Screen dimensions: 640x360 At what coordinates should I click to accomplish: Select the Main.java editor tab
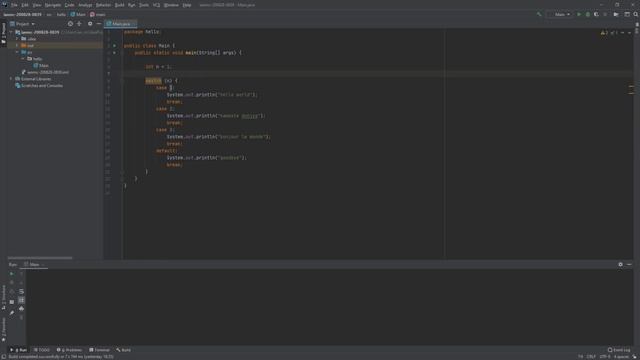pyautogui.click(x=121, y=24)
